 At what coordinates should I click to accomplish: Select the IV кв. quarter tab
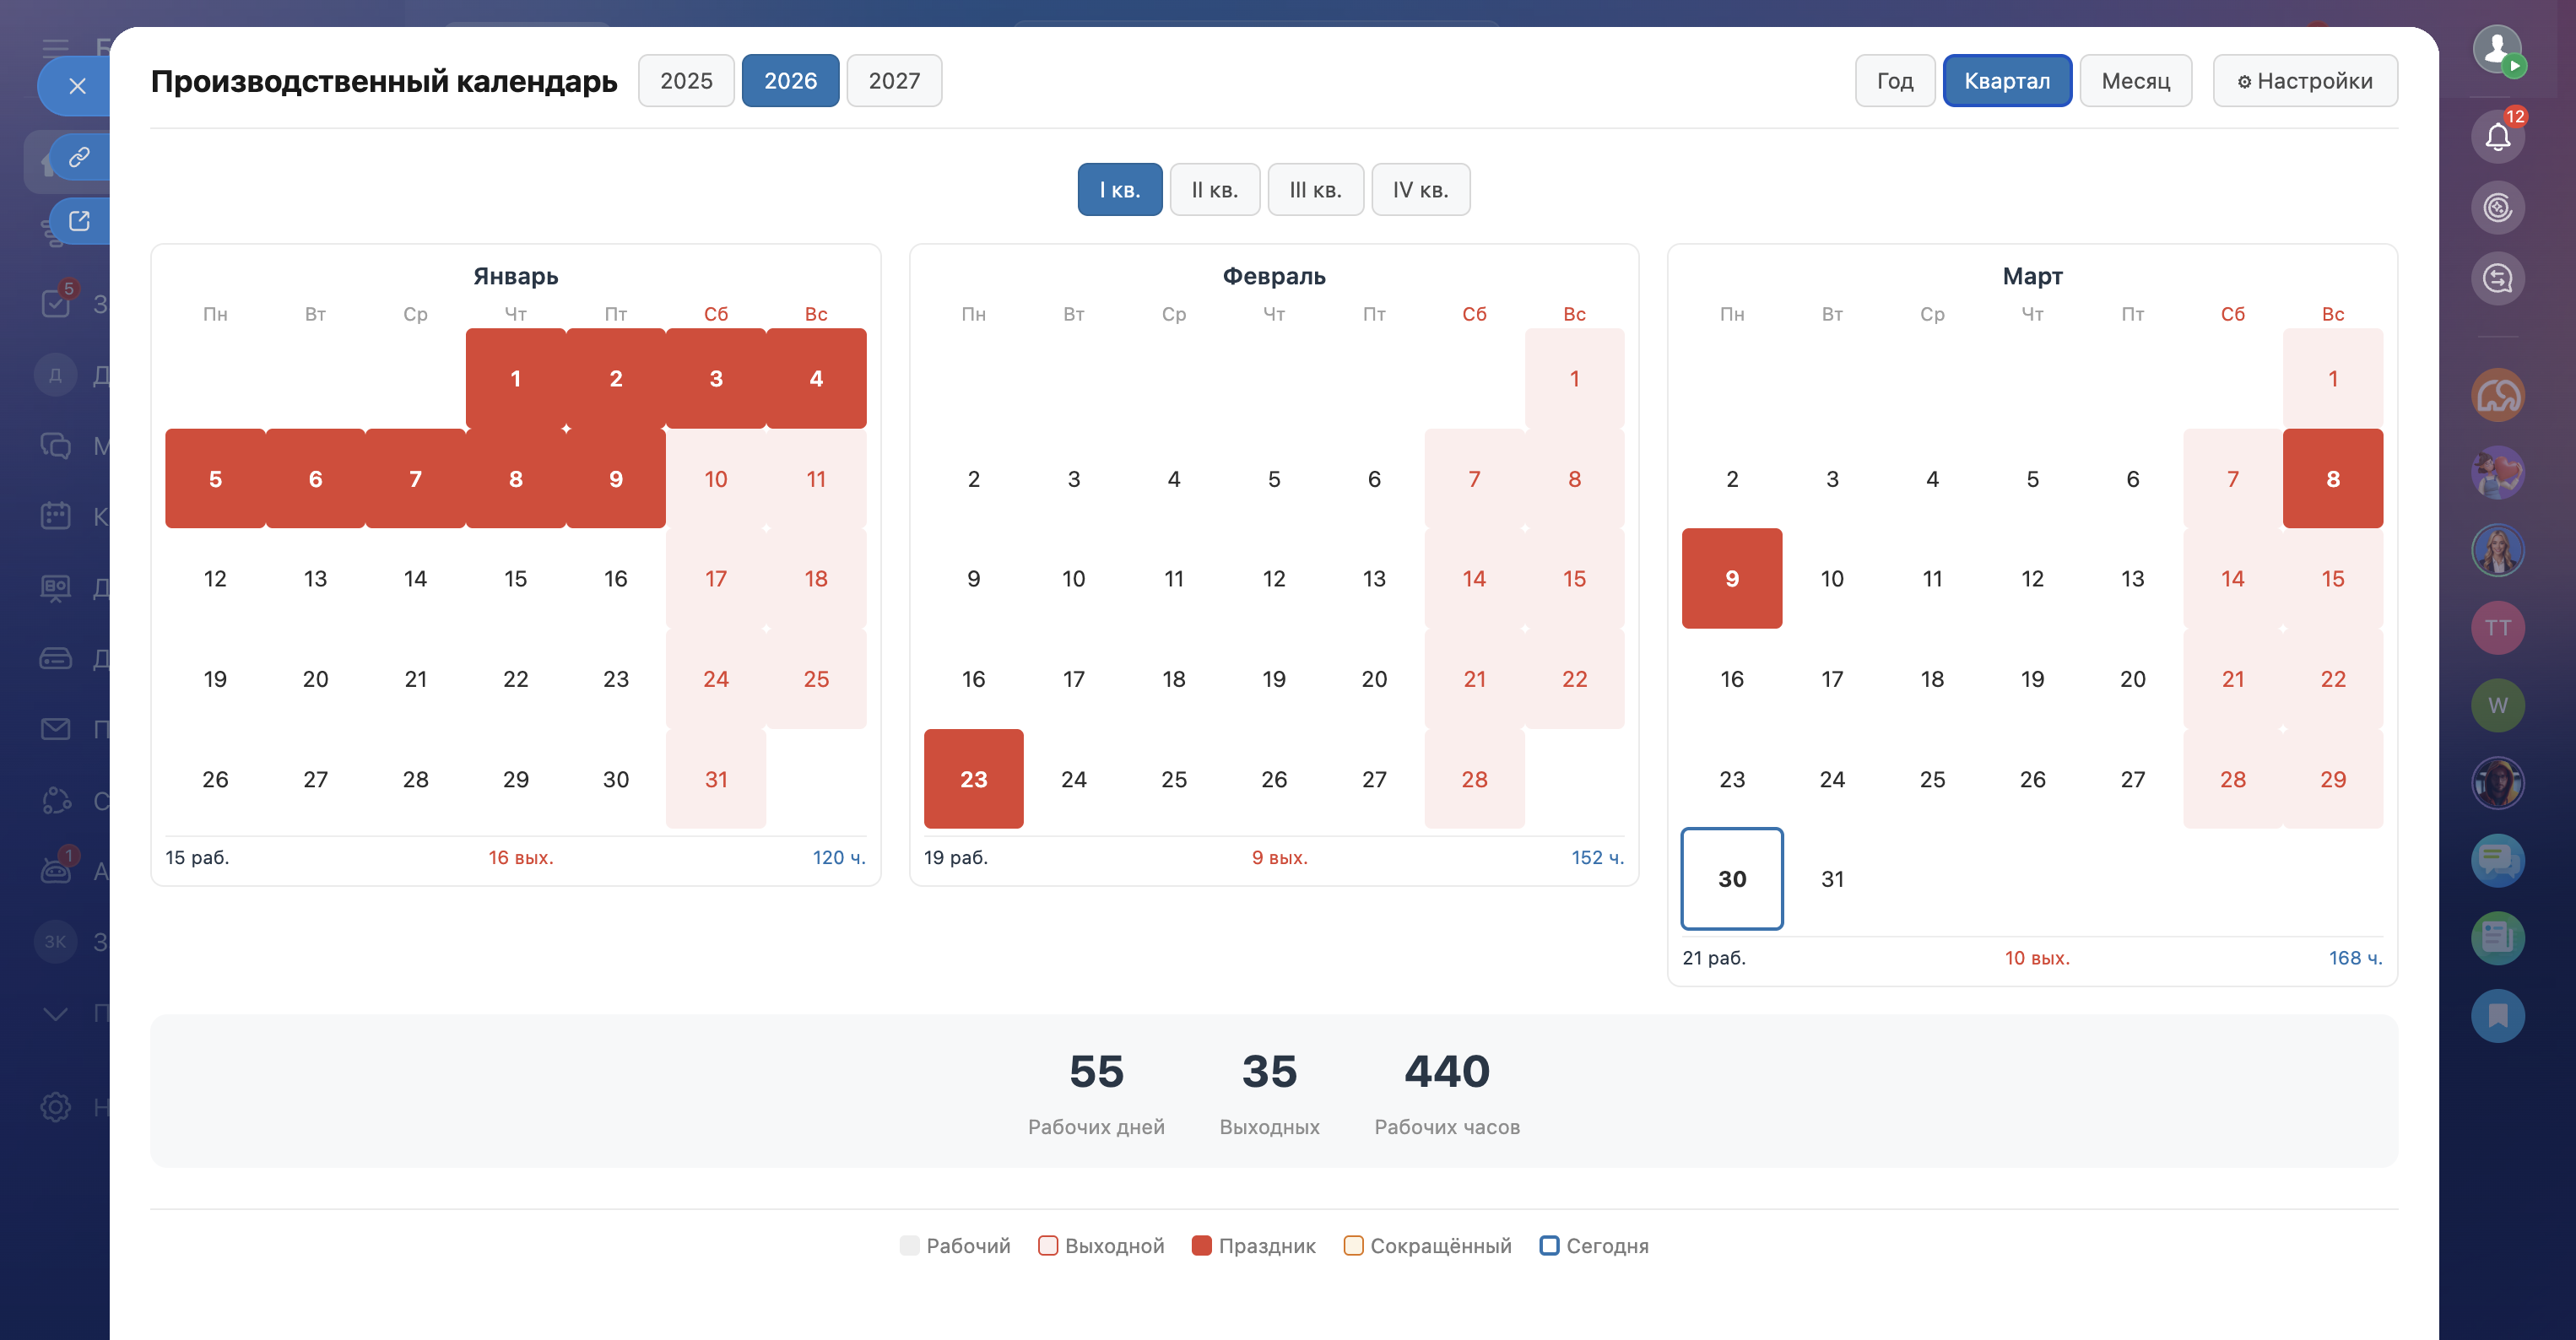[1420, 190]
